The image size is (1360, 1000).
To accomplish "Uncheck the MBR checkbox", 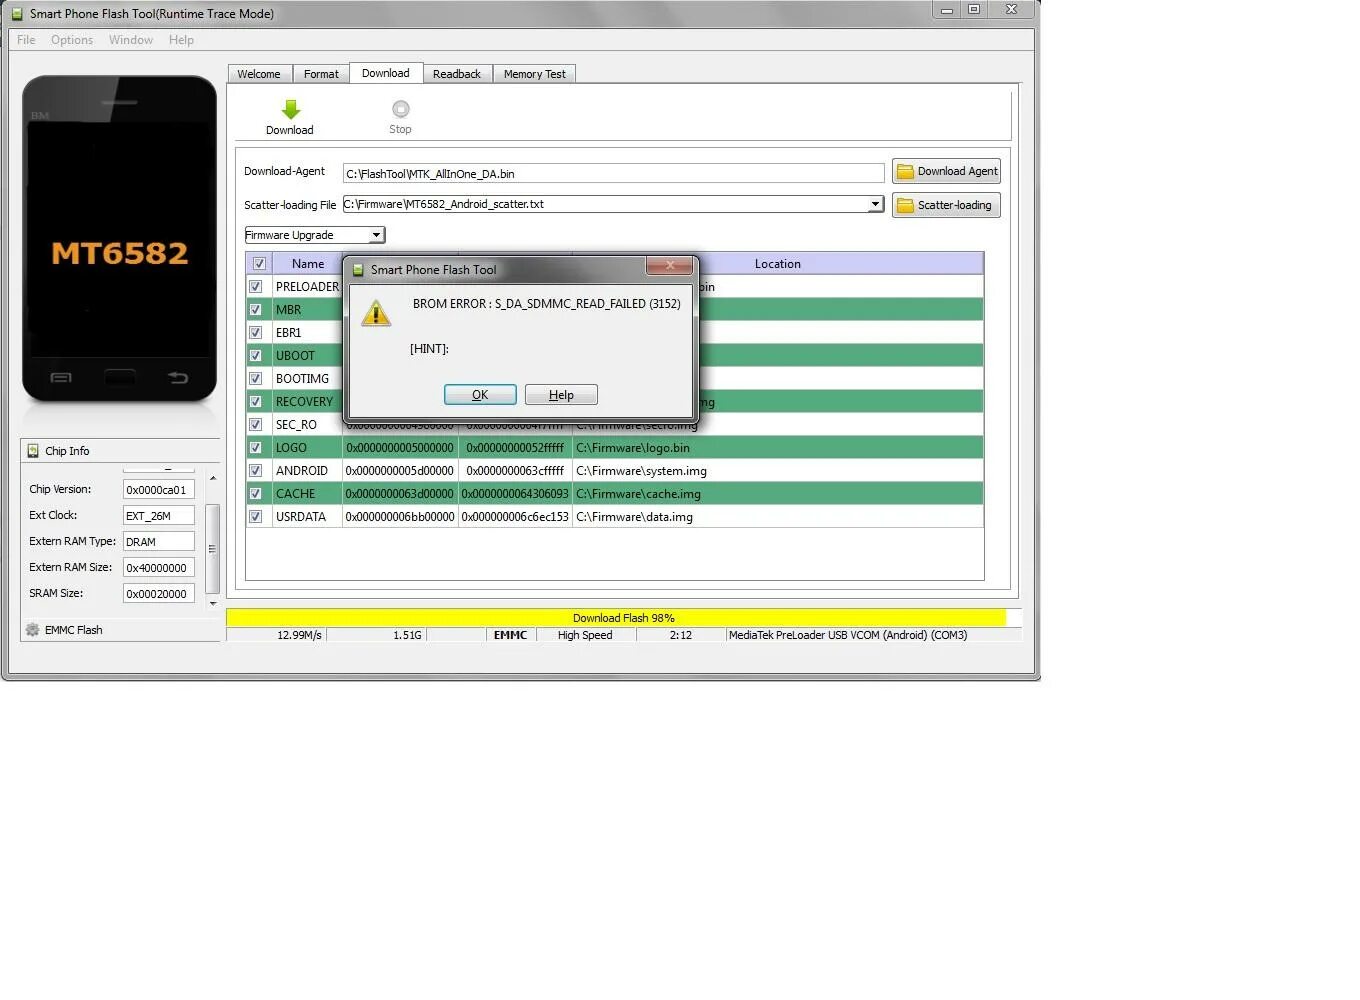I will [256, 310].
